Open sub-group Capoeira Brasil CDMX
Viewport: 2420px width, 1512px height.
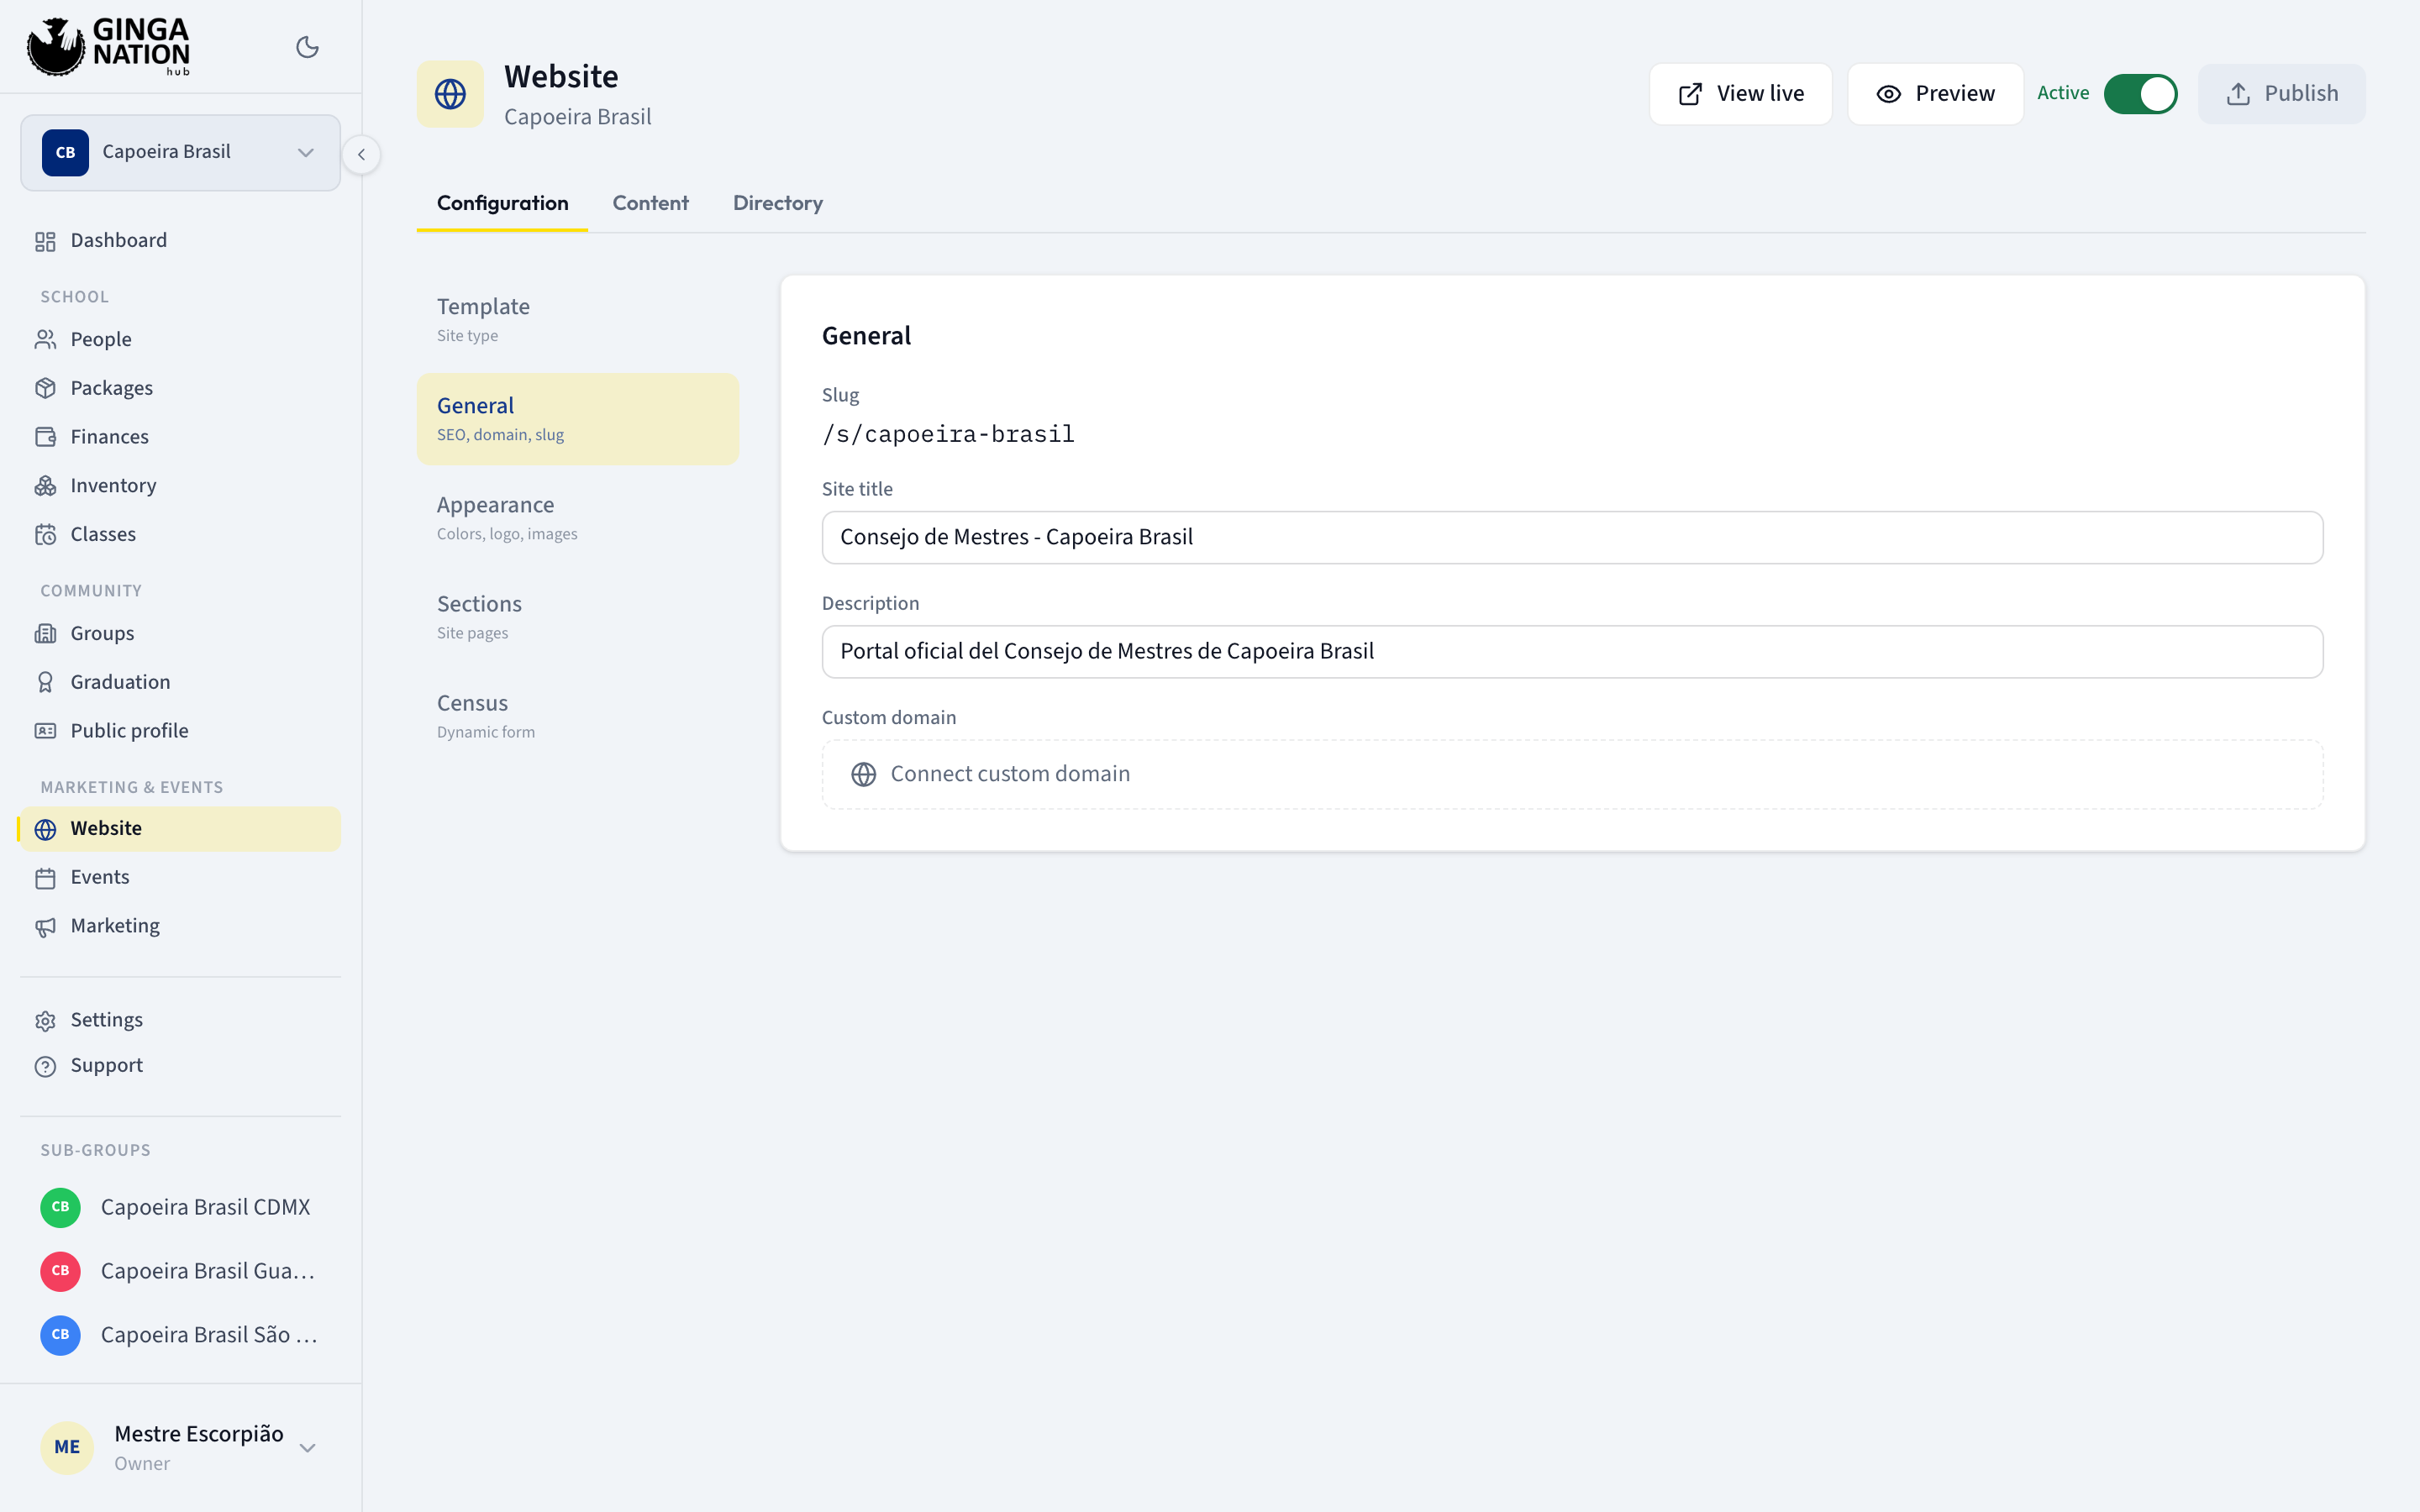click(180, 1207)
